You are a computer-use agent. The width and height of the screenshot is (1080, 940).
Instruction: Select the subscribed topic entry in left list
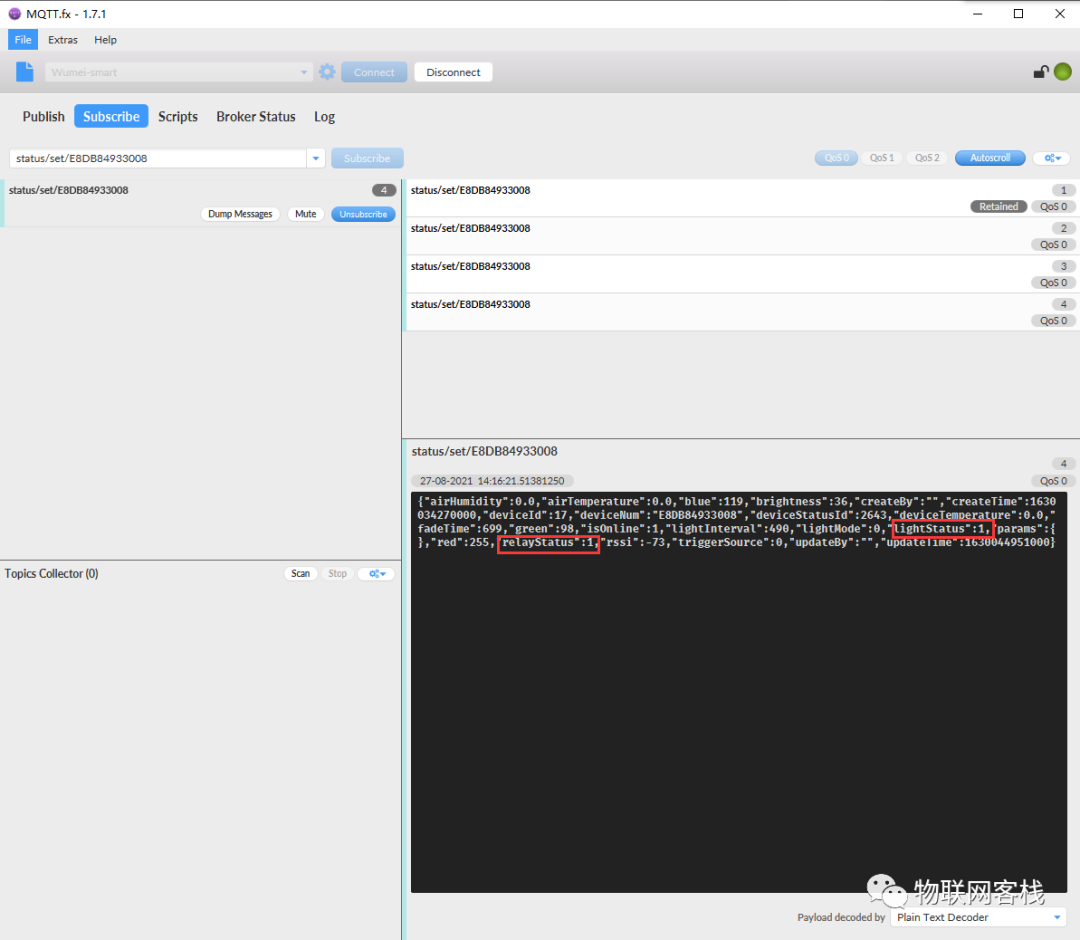click(200, 203)
